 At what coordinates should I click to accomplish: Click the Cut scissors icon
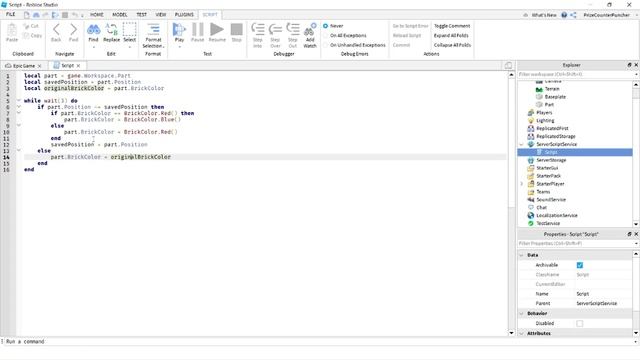[27, 26]
